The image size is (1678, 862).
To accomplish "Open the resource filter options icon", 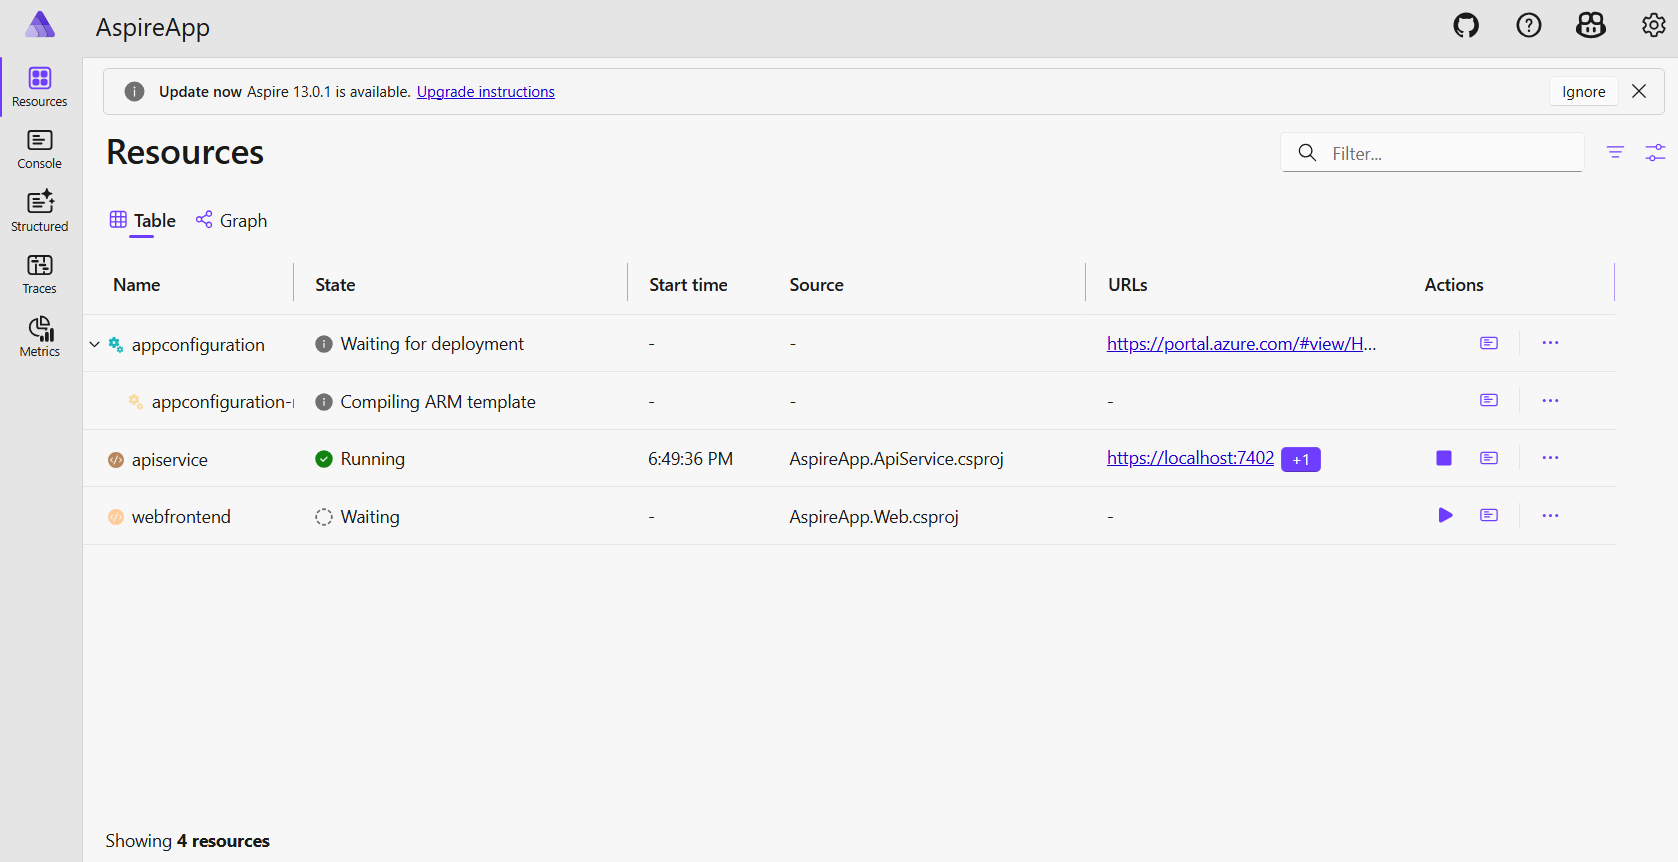I will click(1615, 152).
